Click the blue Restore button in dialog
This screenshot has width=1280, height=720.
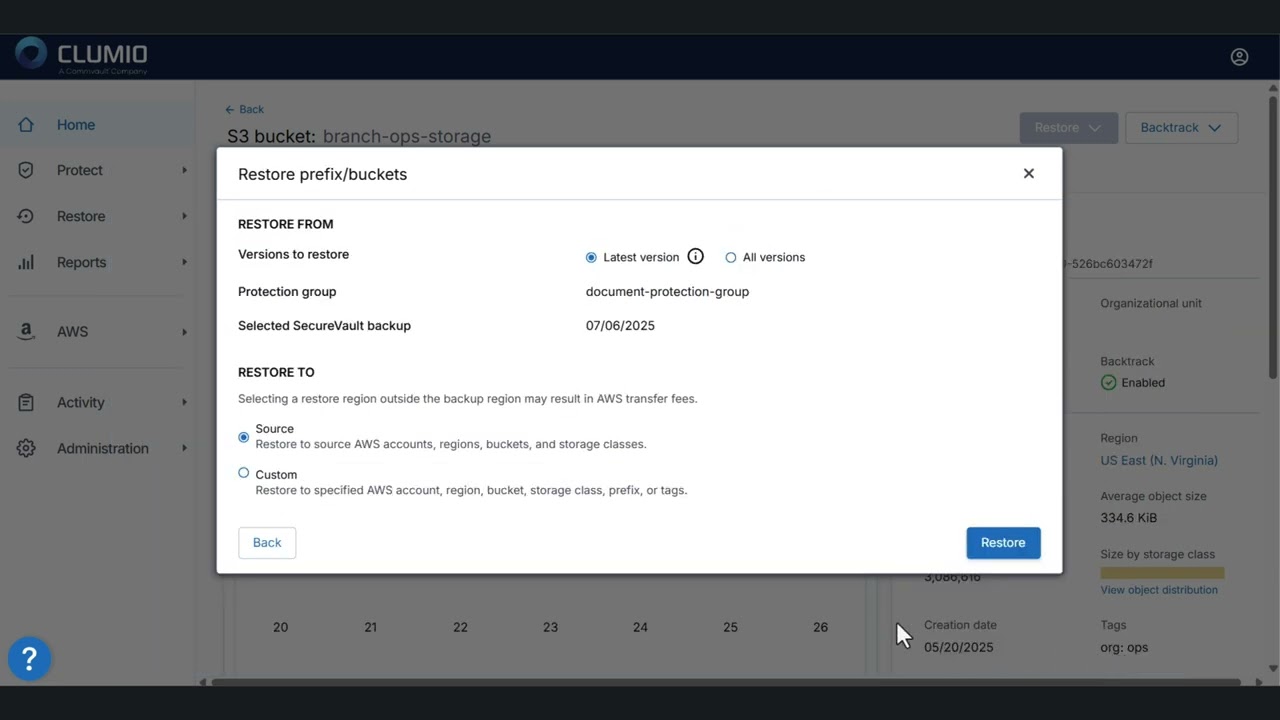[1003, 543]
